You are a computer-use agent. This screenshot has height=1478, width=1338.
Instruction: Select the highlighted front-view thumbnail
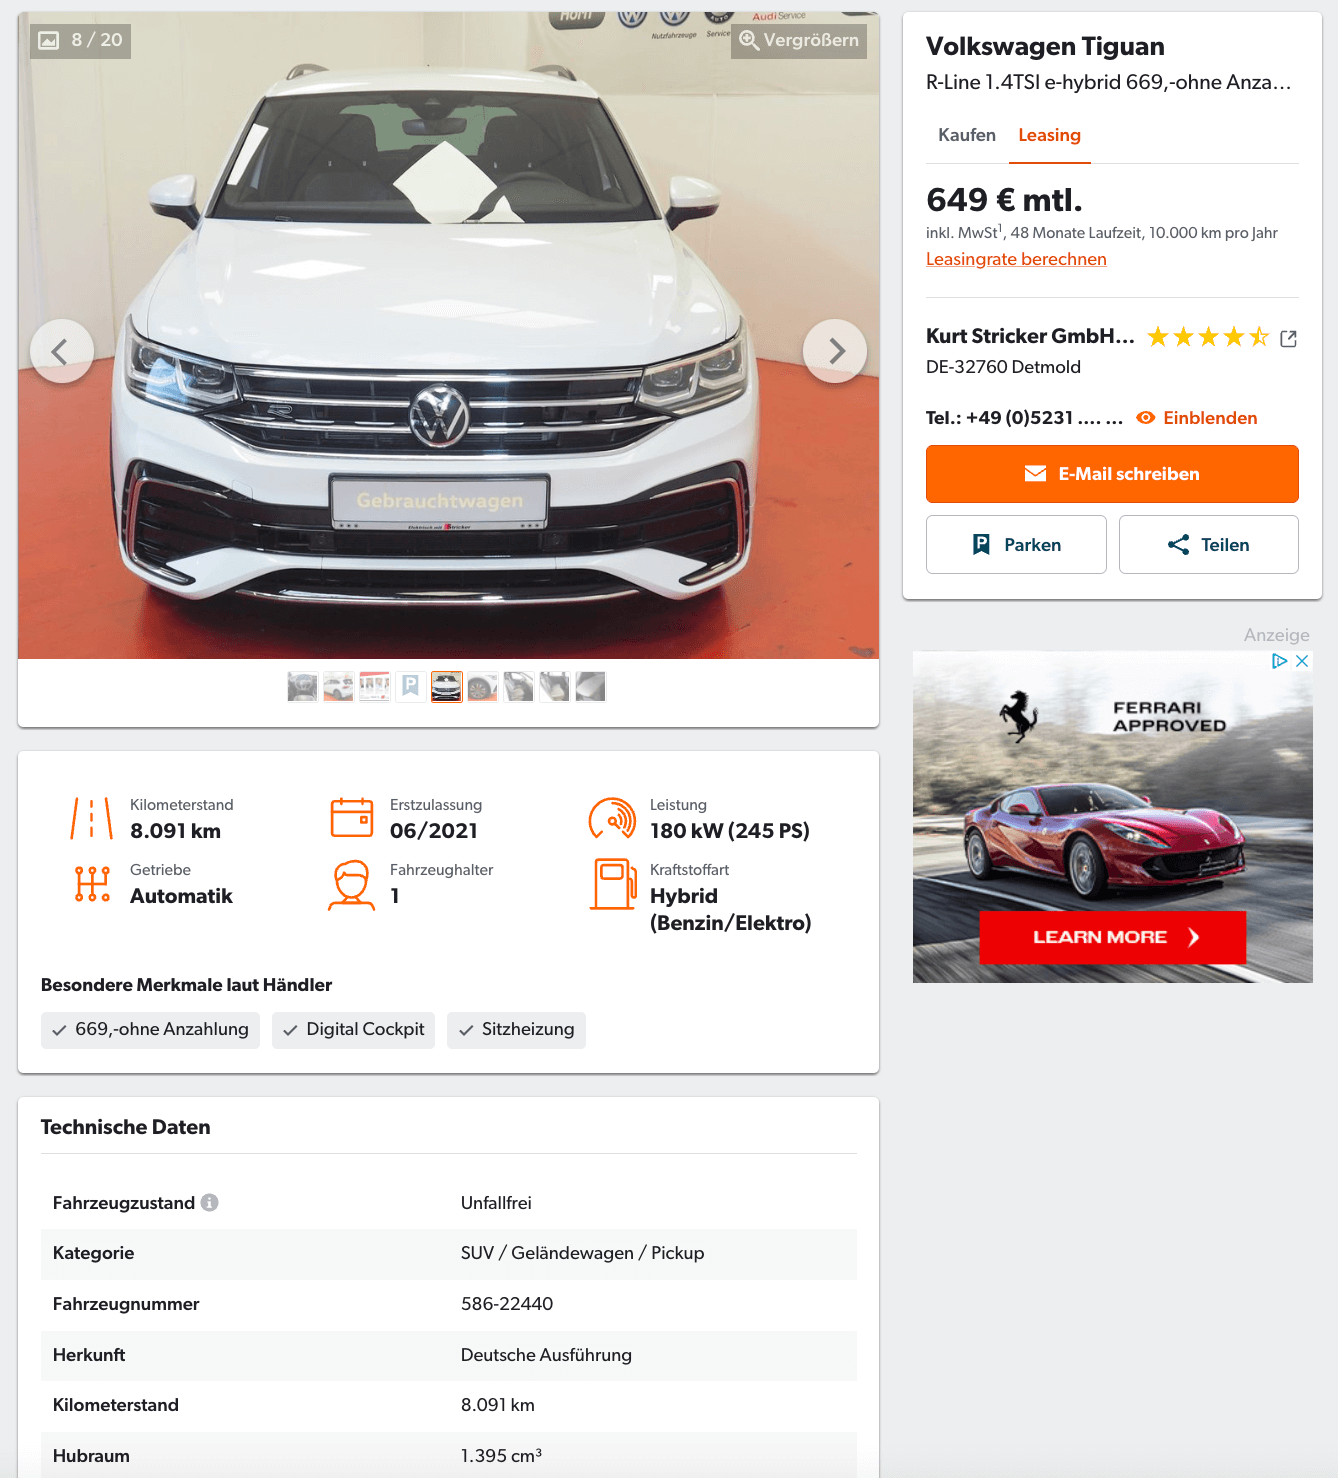click(x=447, y=687)
